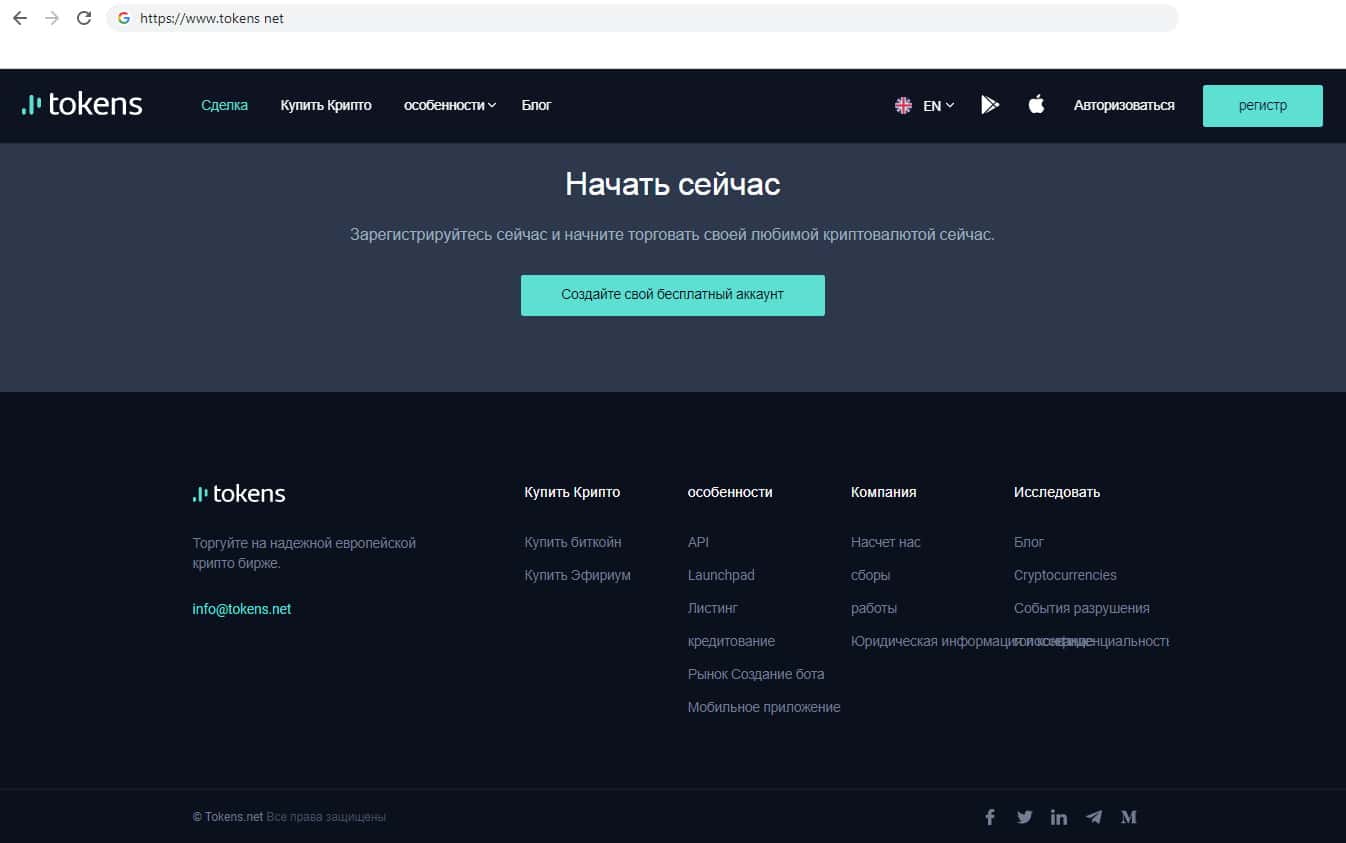Open the LinkedIn icon in footer
The image size is (1346, 843).
pyautogui.click(x=1059, y=817)
